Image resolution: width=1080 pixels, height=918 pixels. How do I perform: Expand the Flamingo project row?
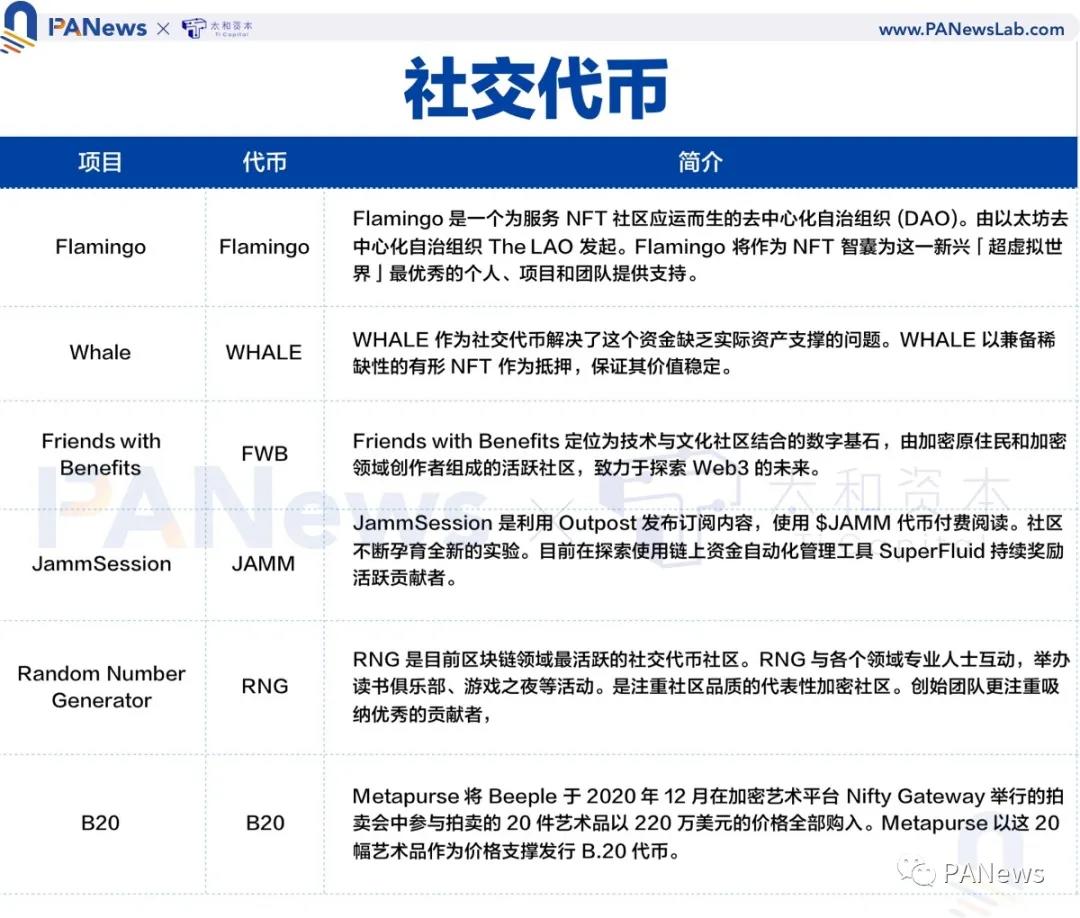pyautogui.click(x=100, y=246)
